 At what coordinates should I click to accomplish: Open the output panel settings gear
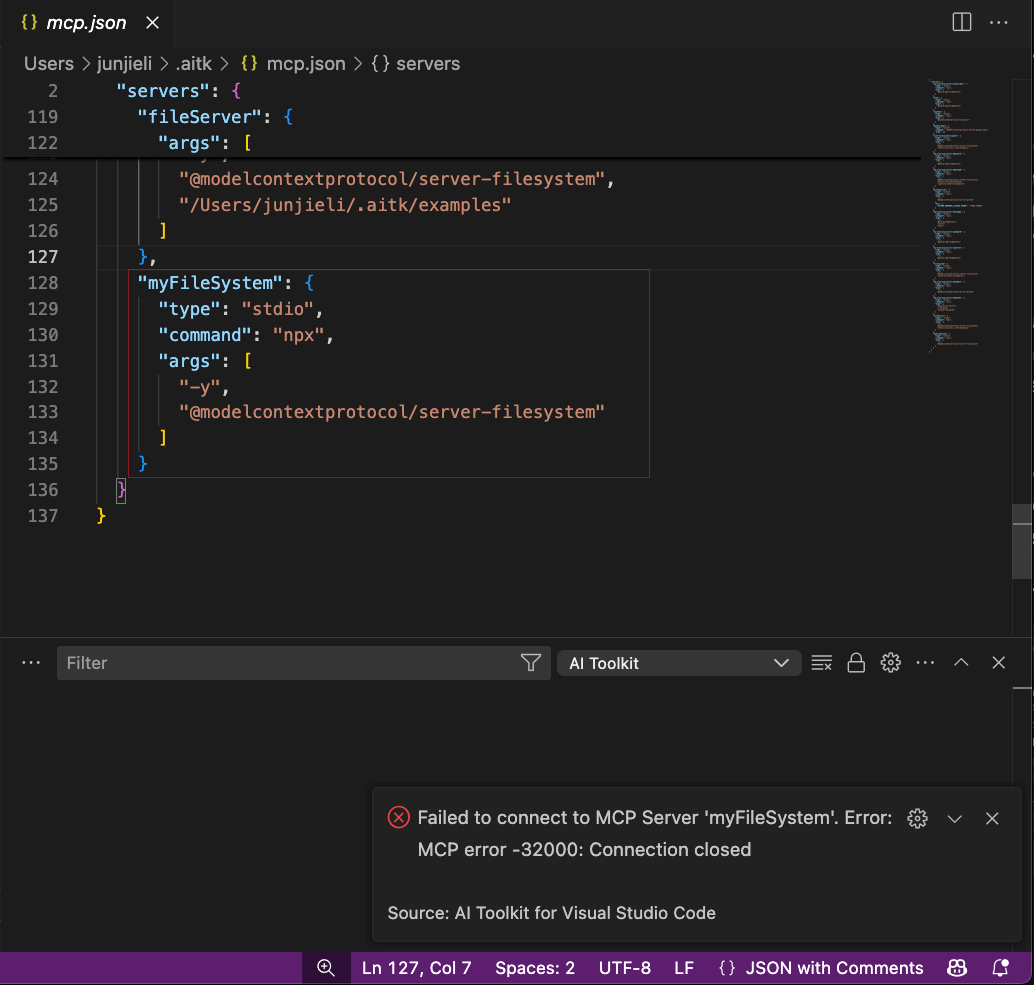click(890, 662)
